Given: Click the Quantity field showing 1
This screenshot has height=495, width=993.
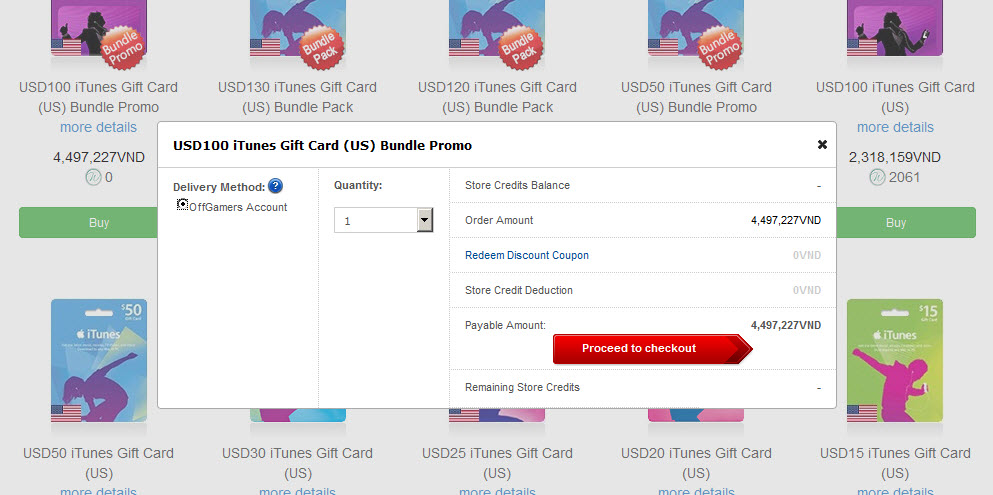Looking at the screenshot, I should (383, 220).
